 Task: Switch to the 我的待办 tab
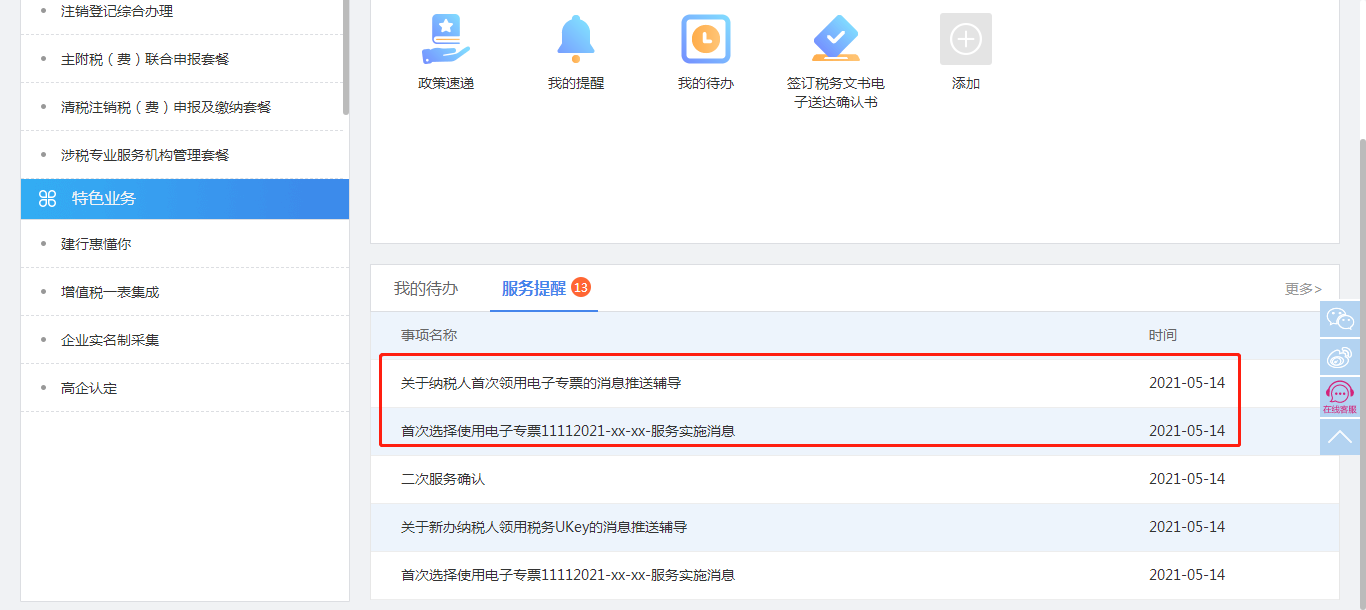click(426, 289)
